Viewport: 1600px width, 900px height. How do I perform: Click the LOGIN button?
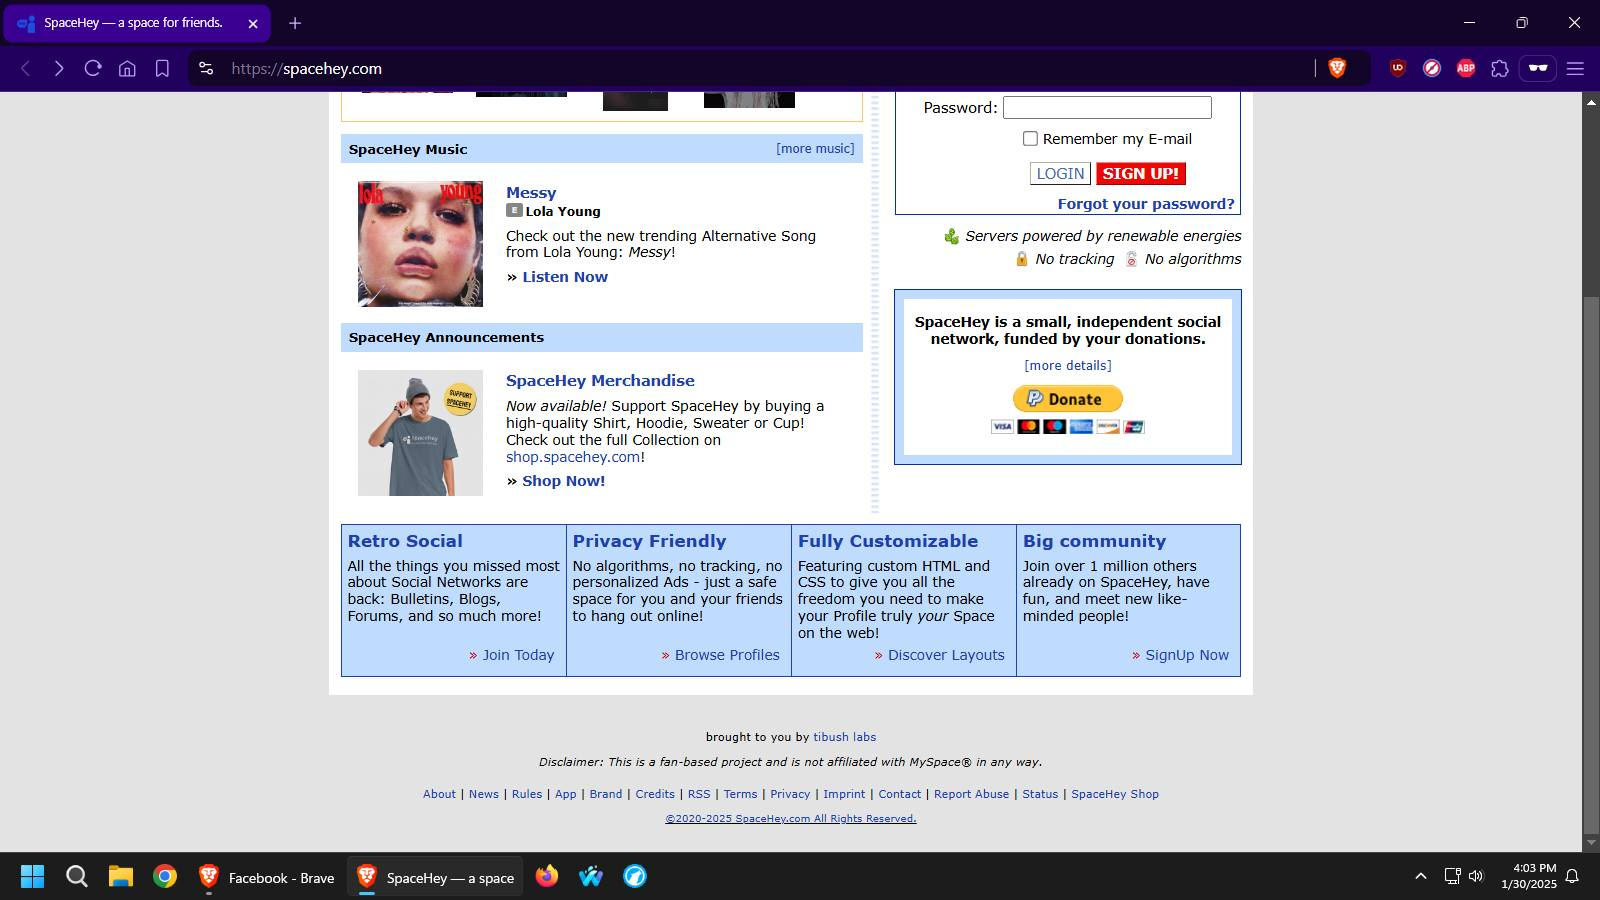[x=1060, y=174]
